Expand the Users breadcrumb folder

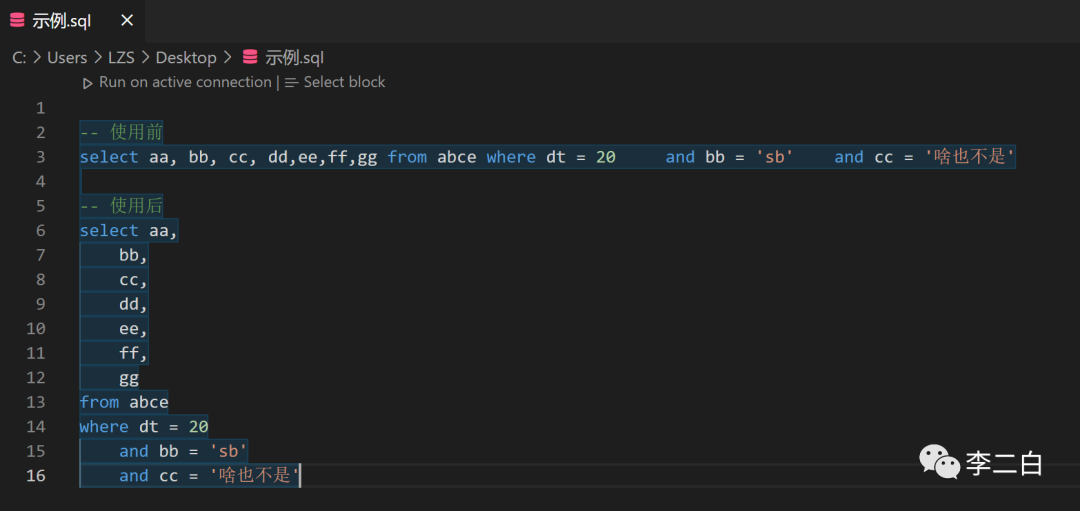[66, 57]
